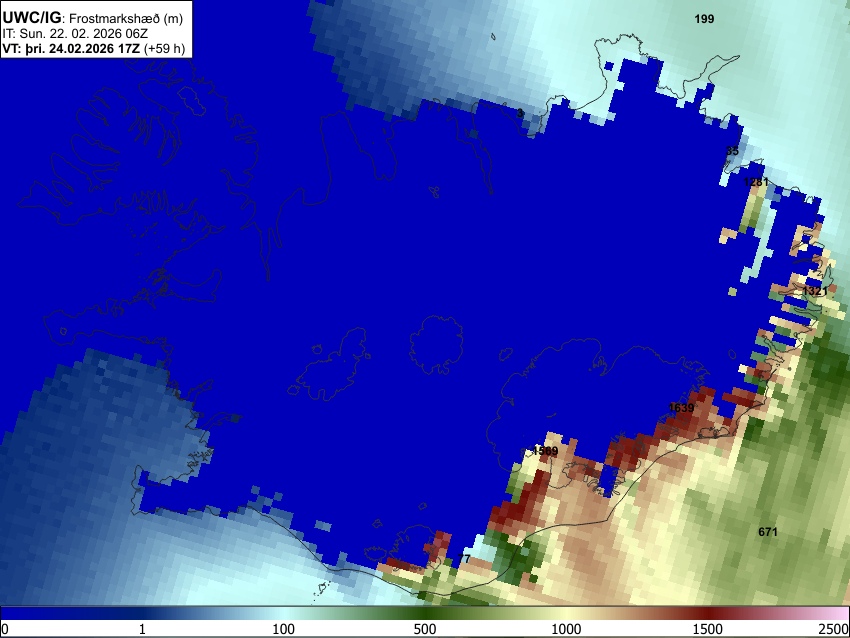Viewport: 850px width, 638px height.
Task: Click the map value label 1639
Action: (x=681, y=408)
